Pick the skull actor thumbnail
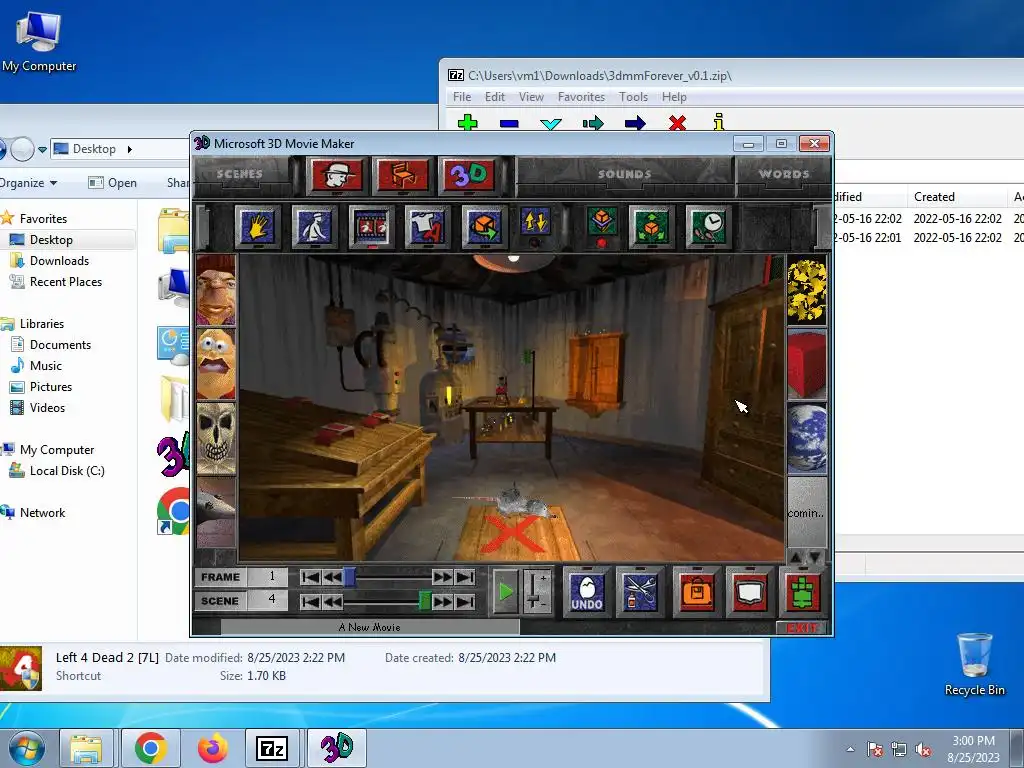1024x768 pixels. pyautogui.click(x=216, y=438)
